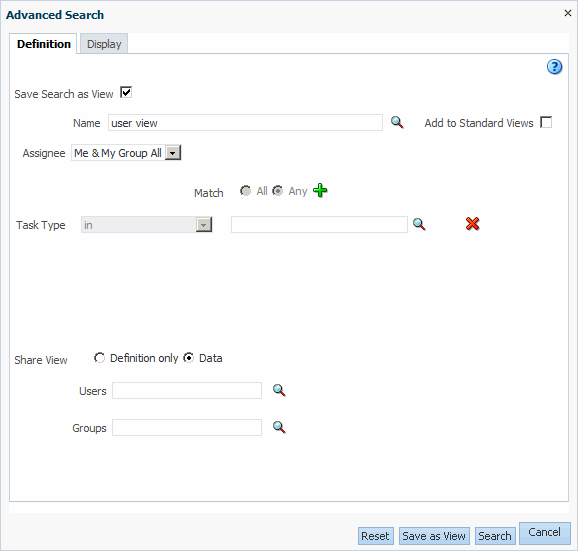Uncheck Save Search as View checkbox
Image resolution: width=578 pixels, height=551 pixels.
(126, 92)
